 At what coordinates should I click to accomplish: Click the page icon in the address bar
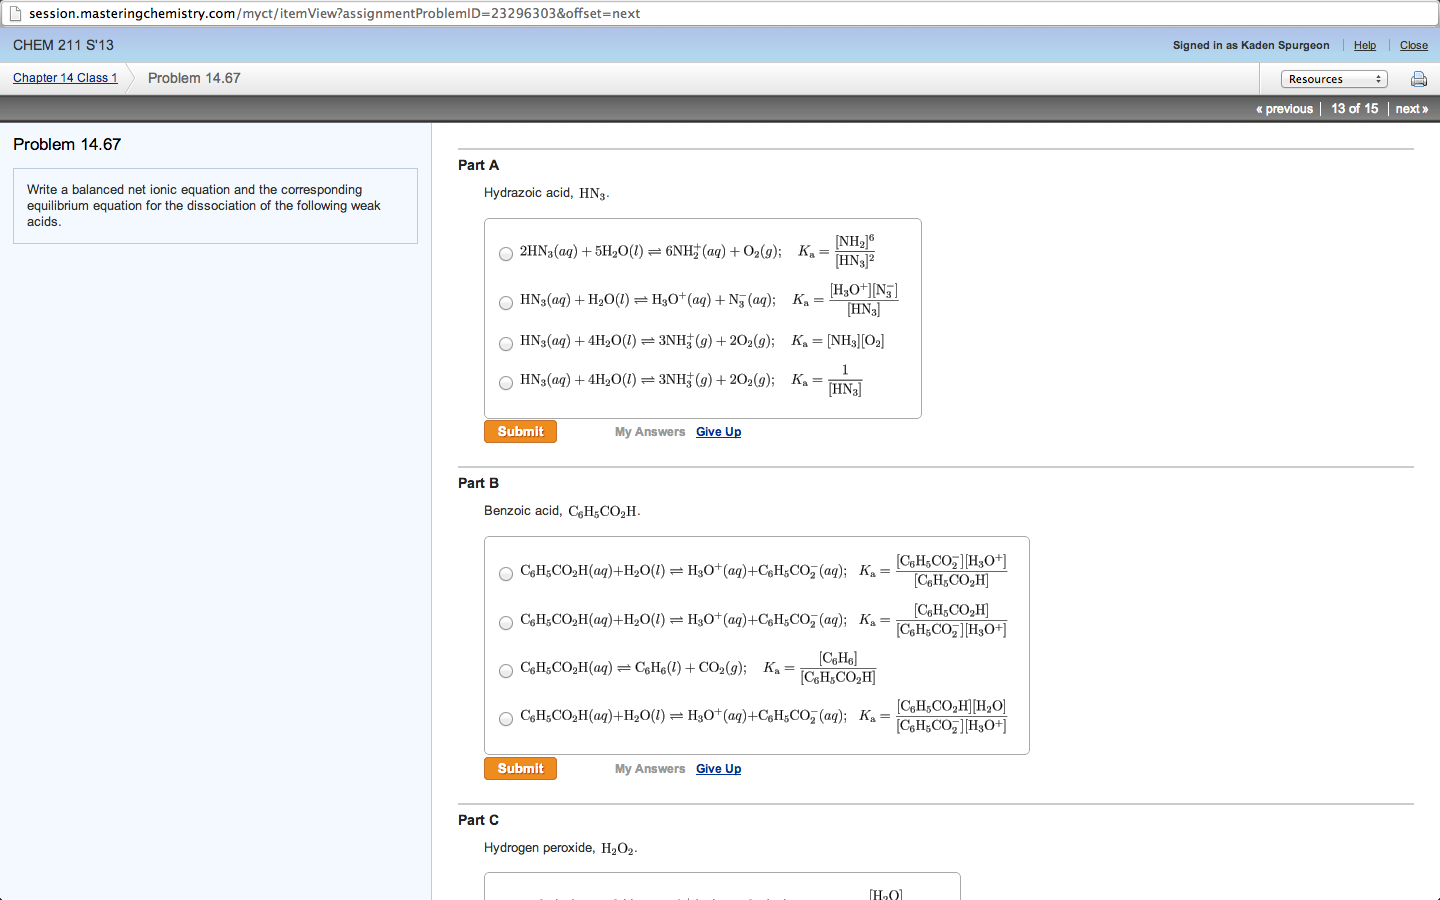click(x=14, y=13)
